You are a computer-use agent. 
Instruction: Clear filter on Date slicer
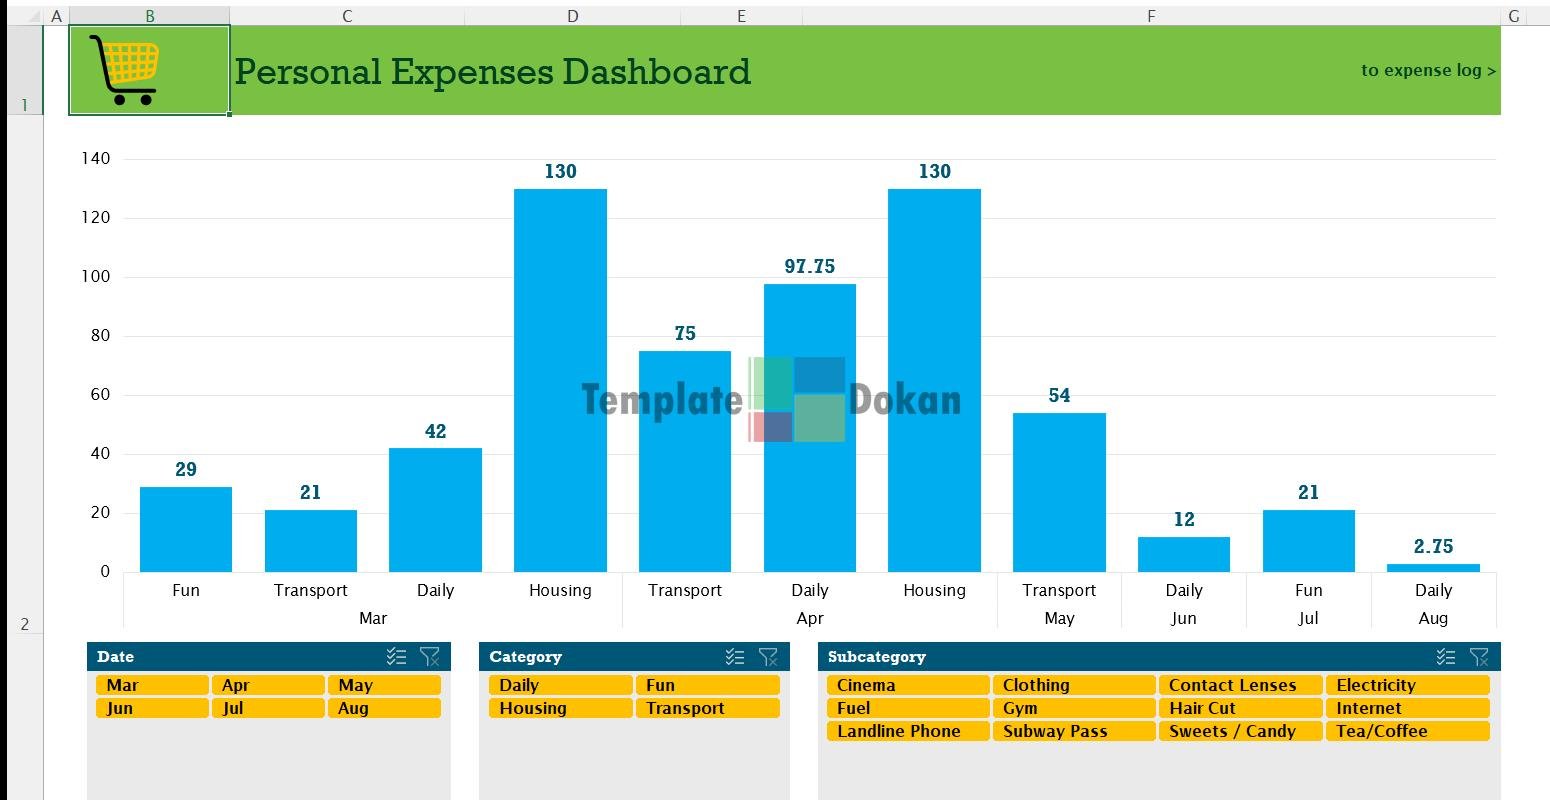(x=430, y=657)
